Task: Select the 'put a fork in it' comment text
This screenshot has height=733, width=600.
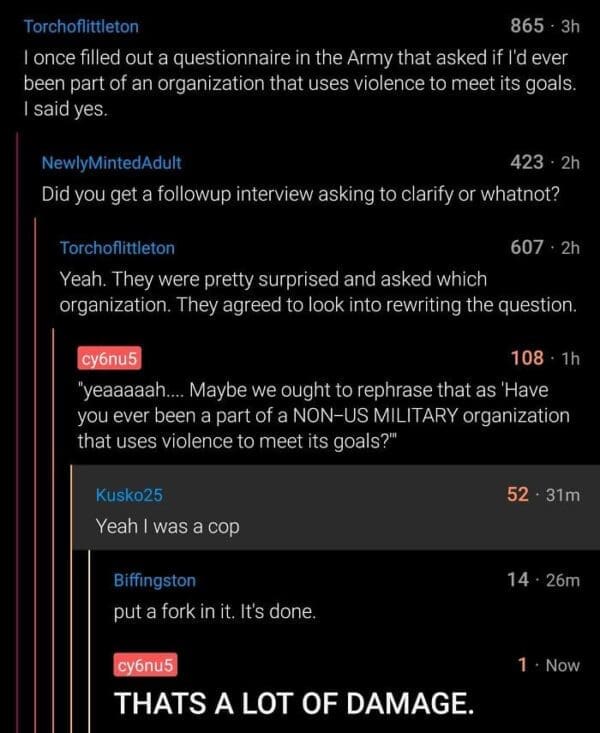Action: coord(215,611)
